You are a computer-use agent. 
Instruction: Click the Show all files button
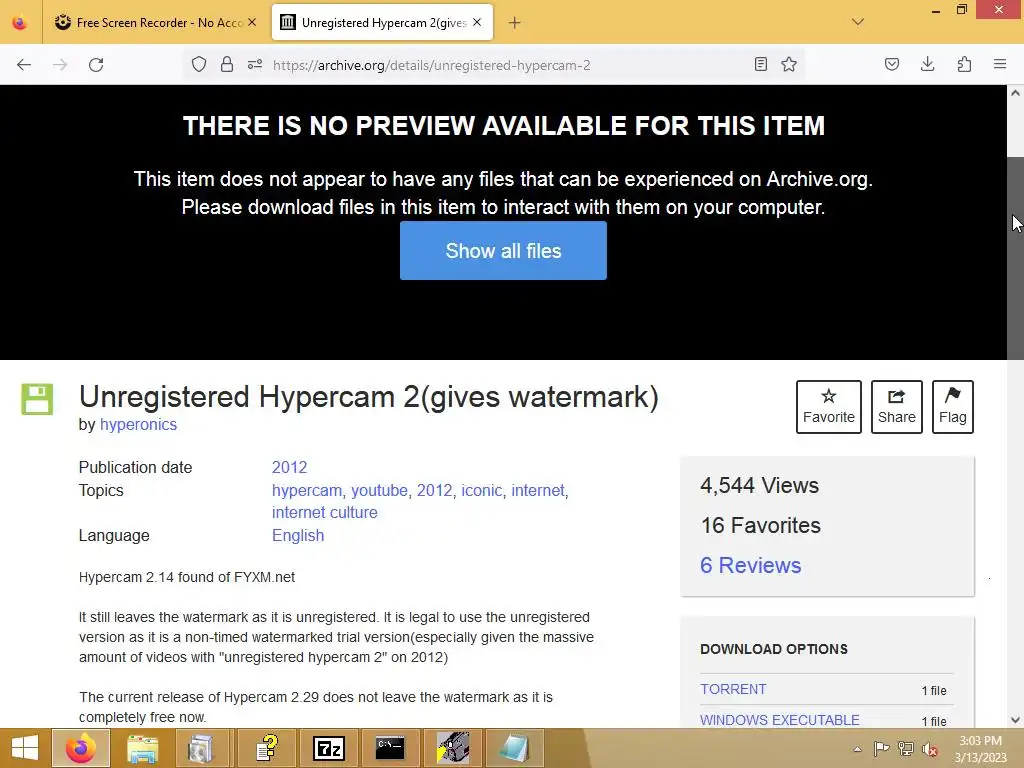(503, 251)
